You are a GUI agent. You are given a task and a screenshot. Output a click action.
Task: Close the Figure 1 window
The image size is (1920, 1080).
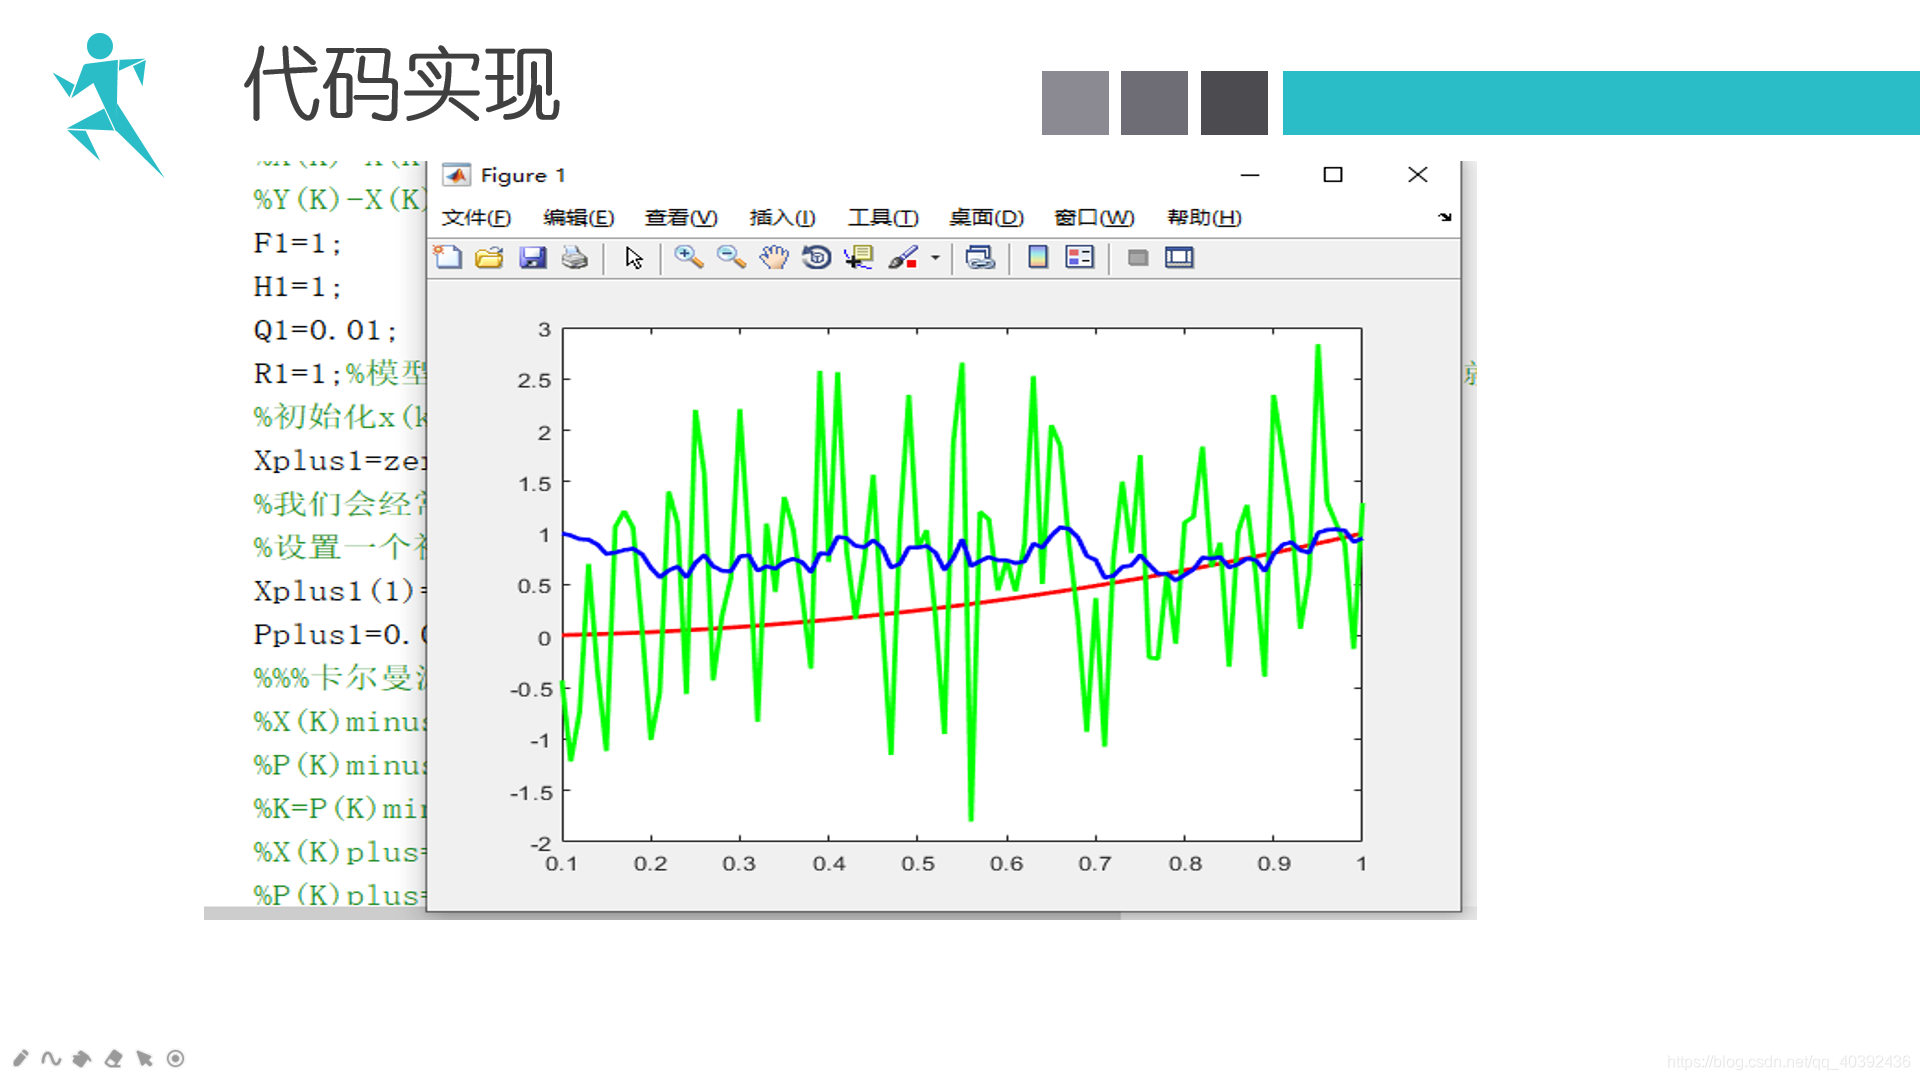point(1417,175)
